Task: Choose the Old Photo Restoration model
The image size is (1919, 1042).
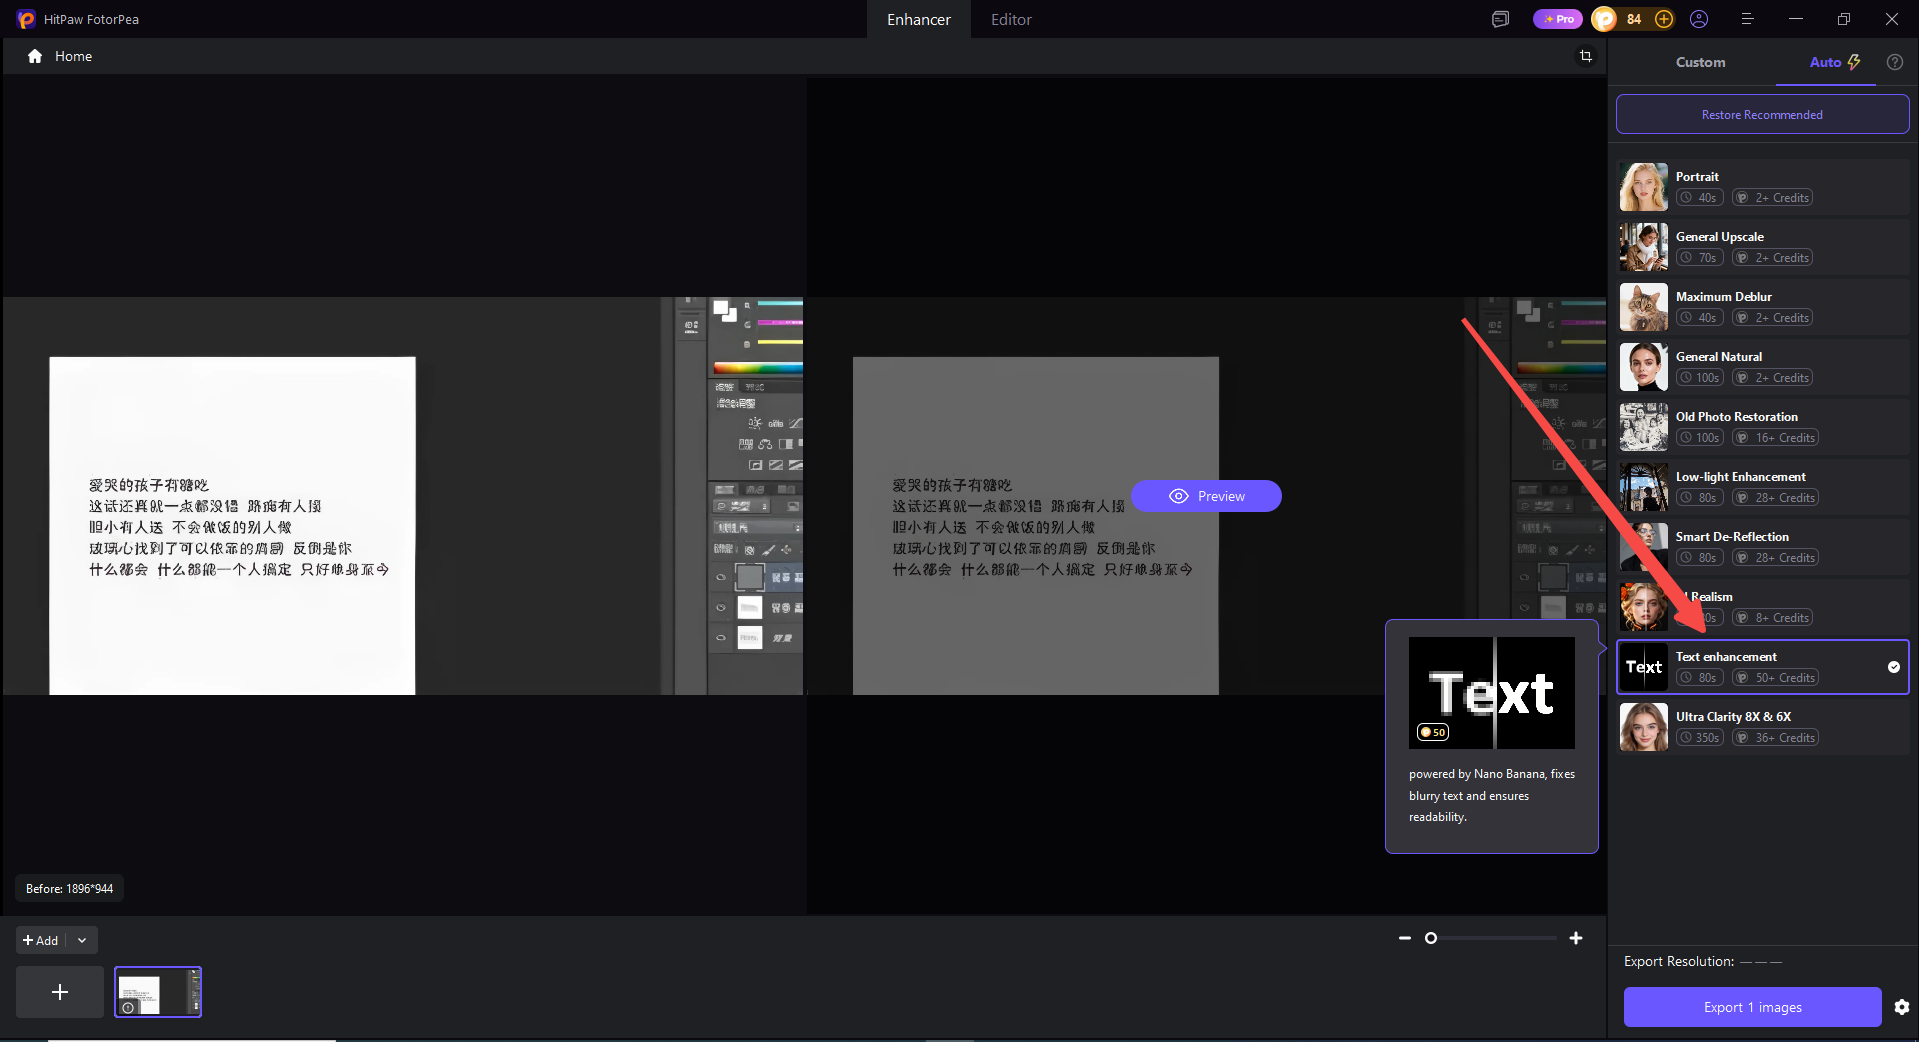Action: click(1763, 427)
